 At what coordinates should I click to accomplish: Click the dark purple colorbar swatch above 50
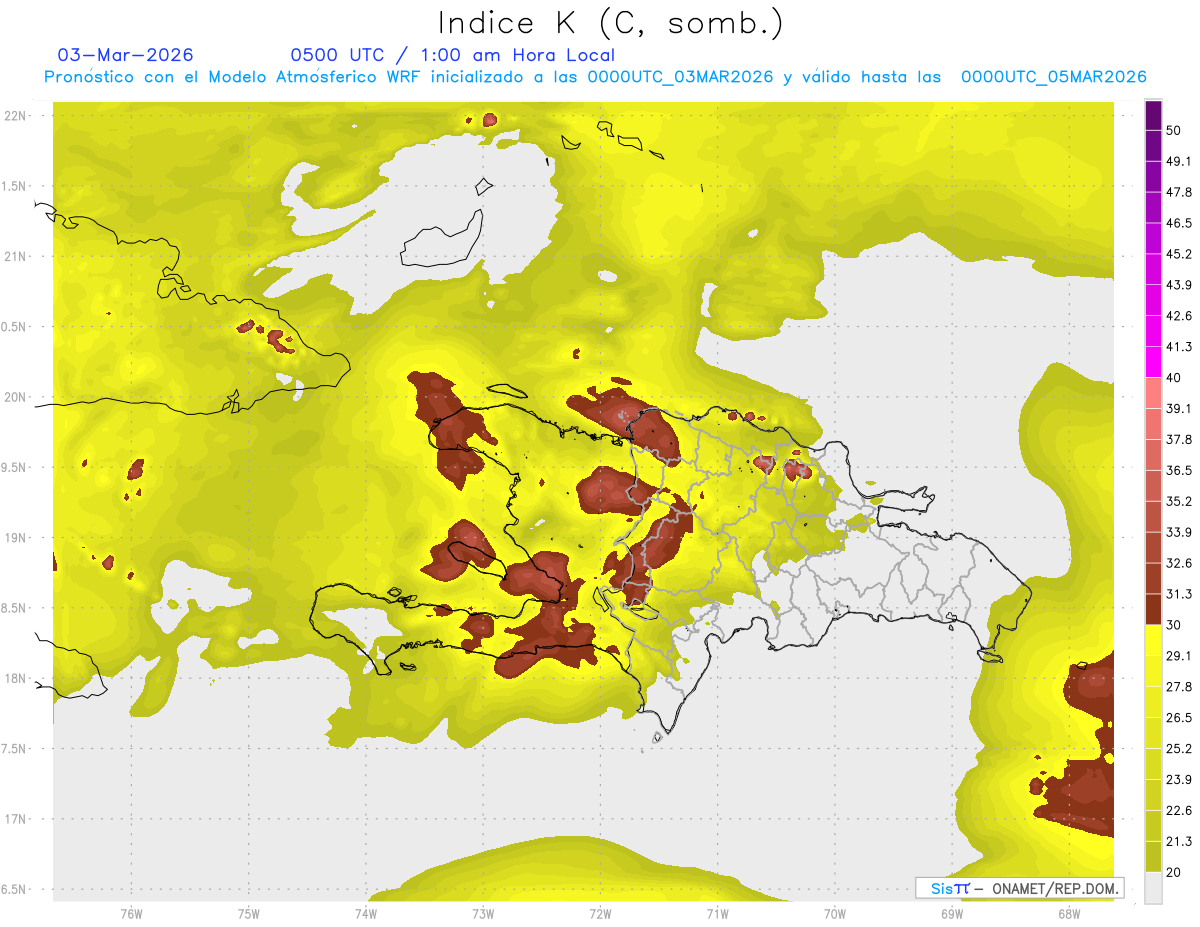tap(1154, 115)
